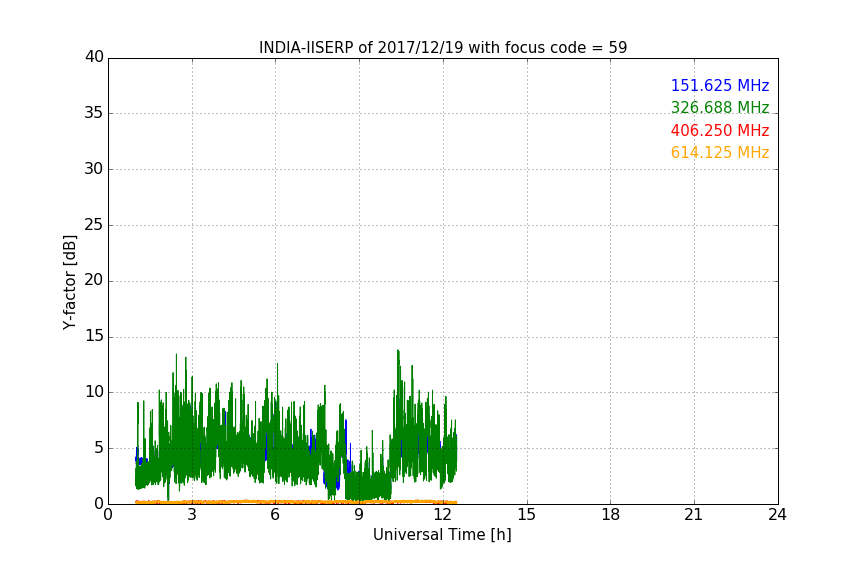Click y-axis tick label 30
This screenshot has width=864, height=576.
pos(94,169)
